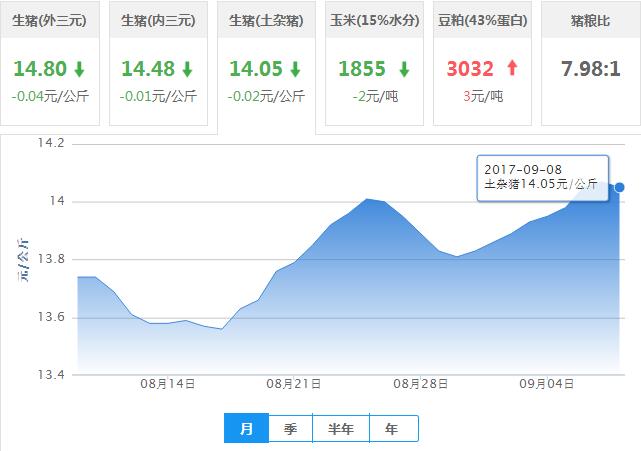
Task: Click the 2017-09-08 price tooltip box
Action: coord(541,176)
